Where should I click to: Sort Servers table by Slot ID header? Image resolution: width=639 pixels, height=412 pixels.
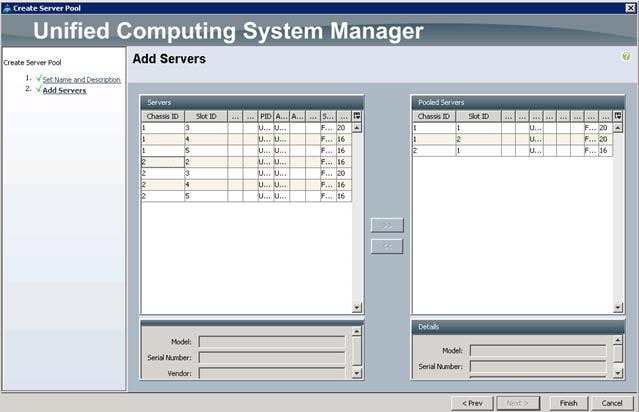coord(206,116)
